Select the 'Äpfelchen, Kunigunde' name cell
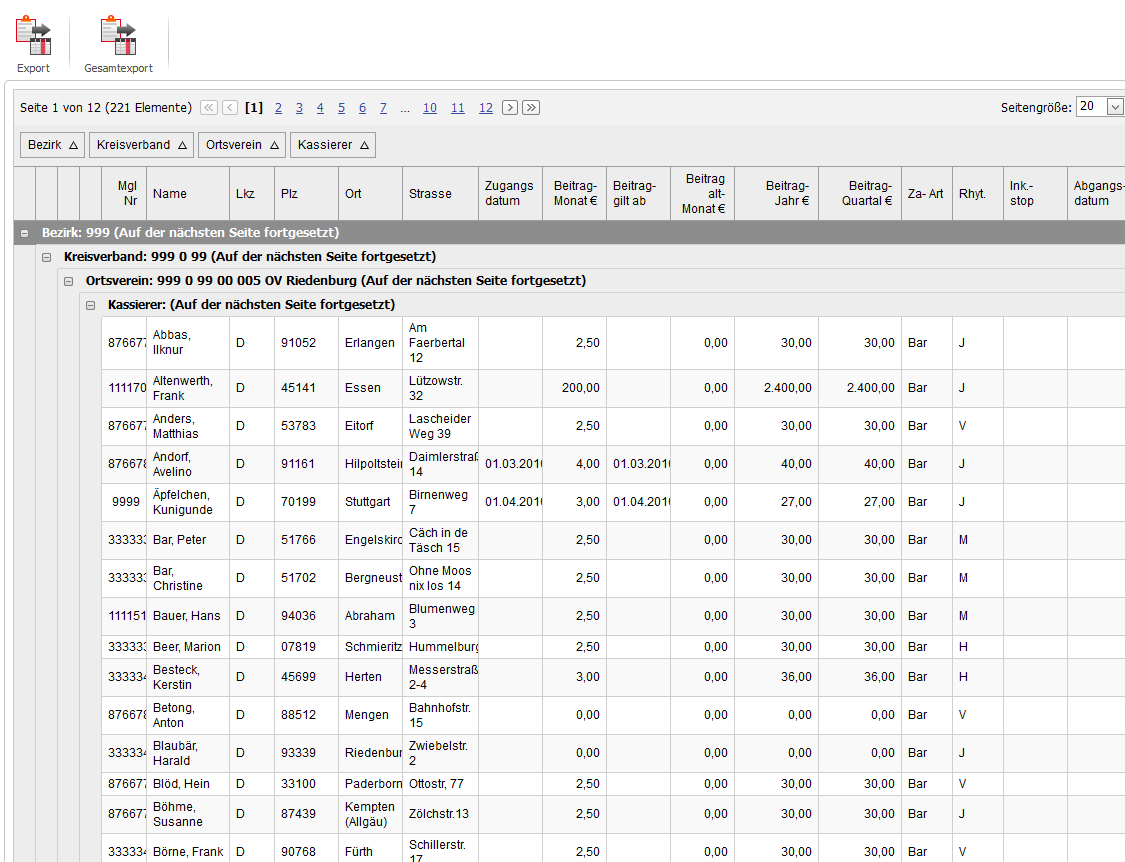Screen dimensions: 1125x862 [188, 502]
